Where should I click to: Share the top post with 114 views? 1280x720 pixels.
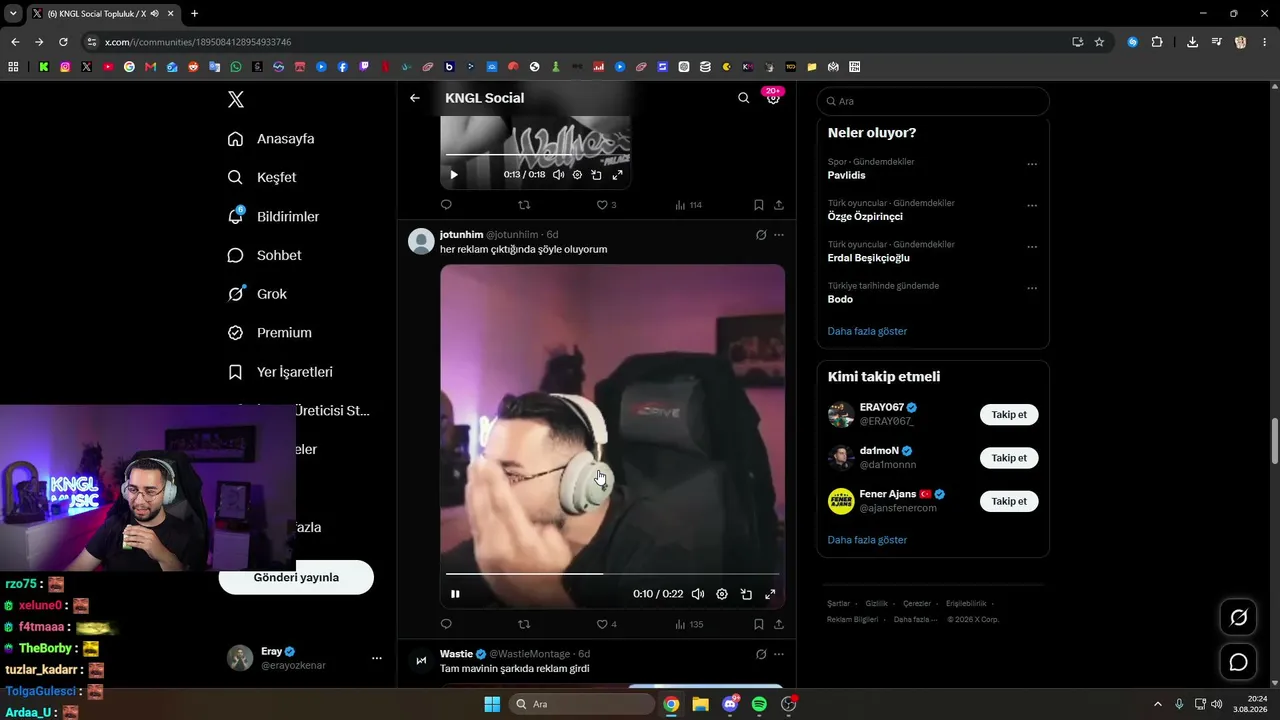click(779, 205)
